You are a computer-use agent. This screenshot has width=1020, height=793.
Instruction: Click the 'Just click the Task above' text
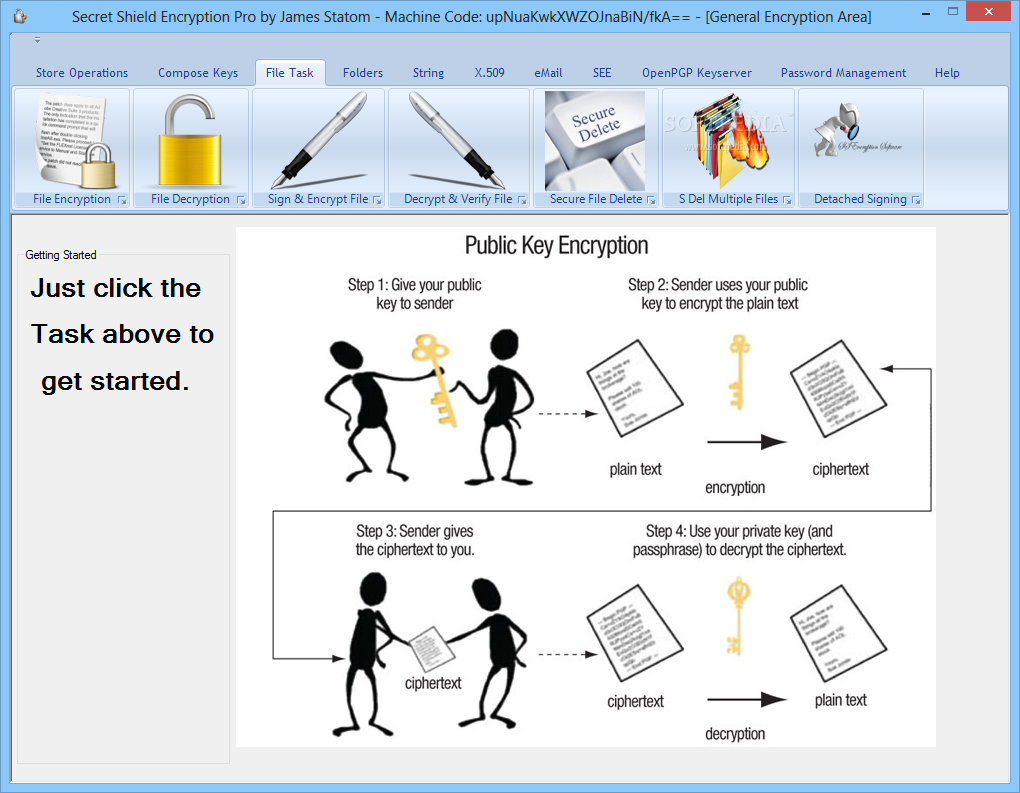pos(122,334)
